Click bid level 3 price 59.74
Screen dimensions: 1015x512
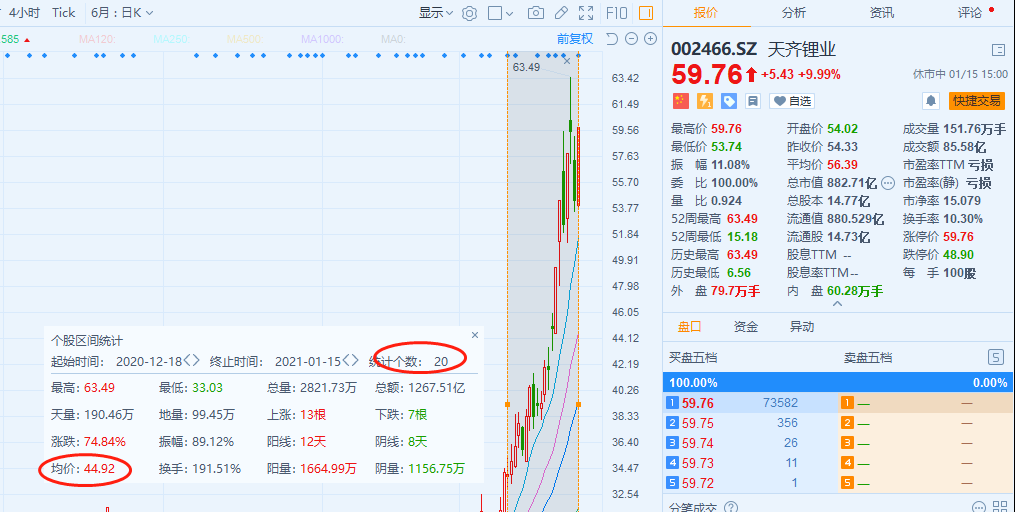tap(698, 443)
